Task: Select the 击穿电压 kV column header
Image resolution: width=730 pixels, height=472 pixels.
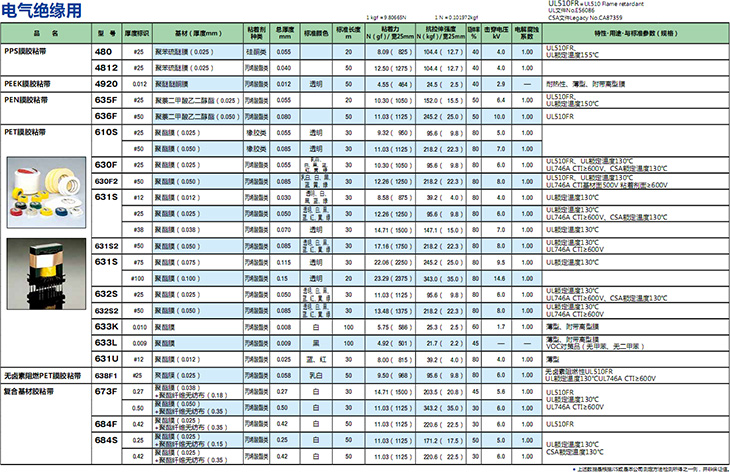Action: tap(496, 34)
